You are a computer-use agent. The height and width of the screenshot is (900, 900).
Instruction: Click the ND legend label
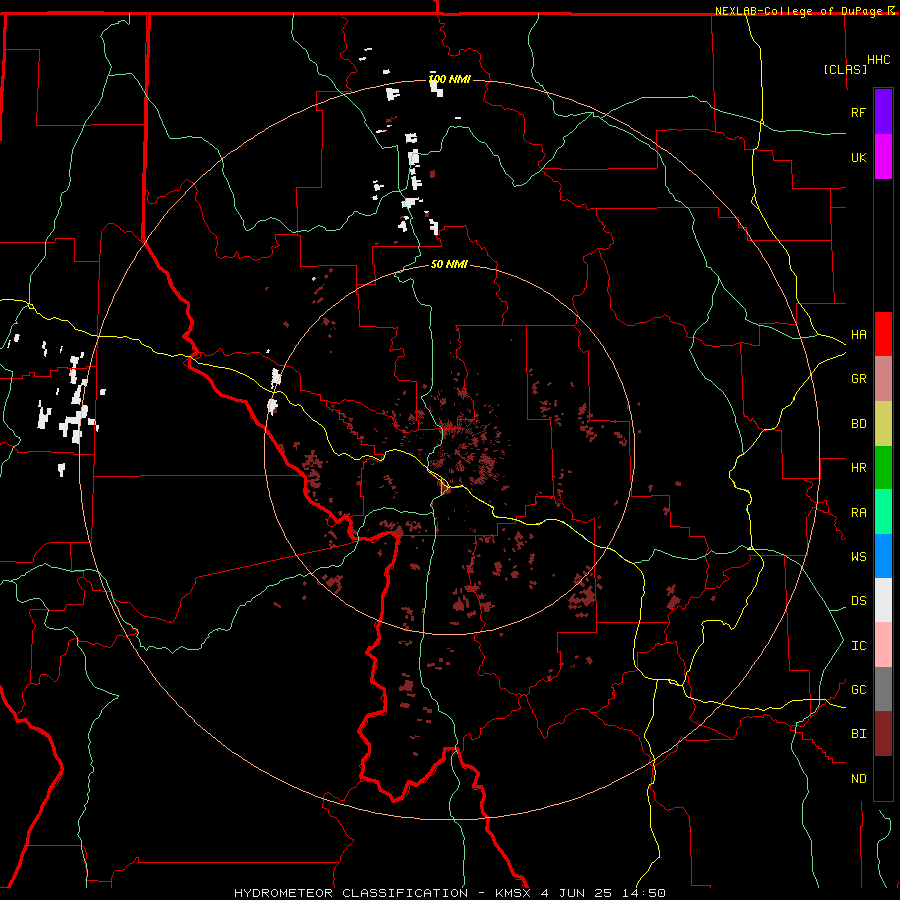(858, 779)
